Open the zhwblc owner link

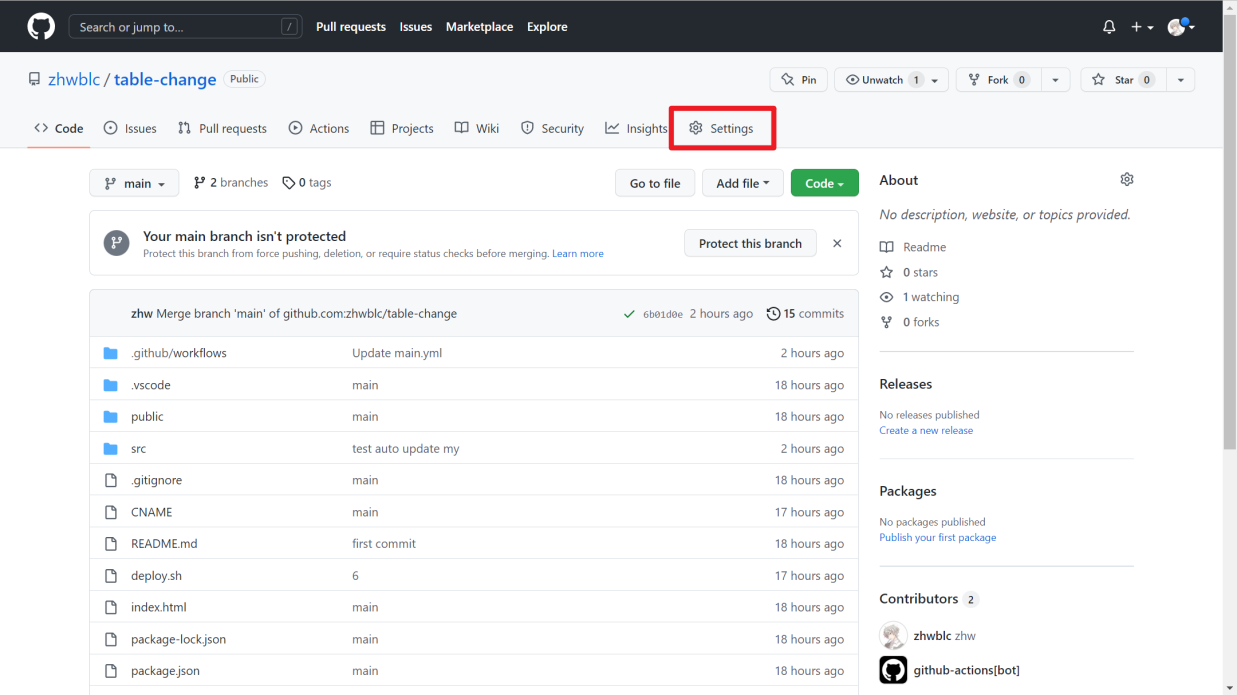click(74, 79)
